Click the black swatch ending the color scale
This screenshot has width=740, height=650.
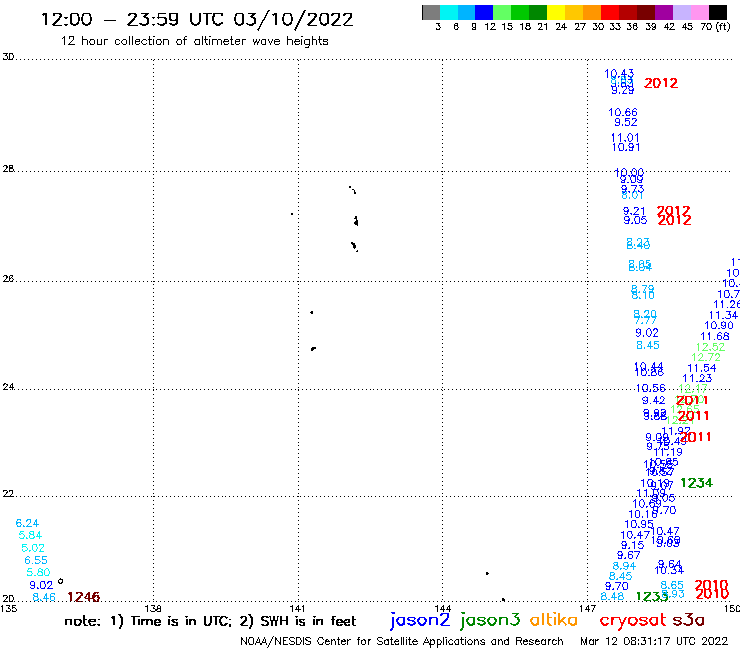pos(717,12)
